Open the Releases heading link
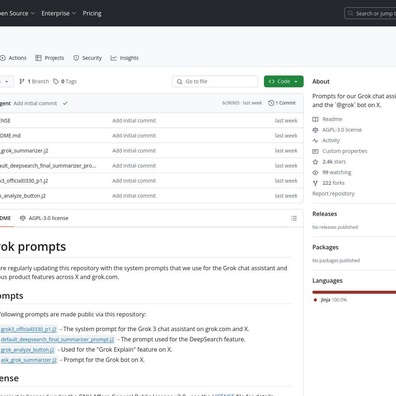396x396 pixels. click(325, 214)
